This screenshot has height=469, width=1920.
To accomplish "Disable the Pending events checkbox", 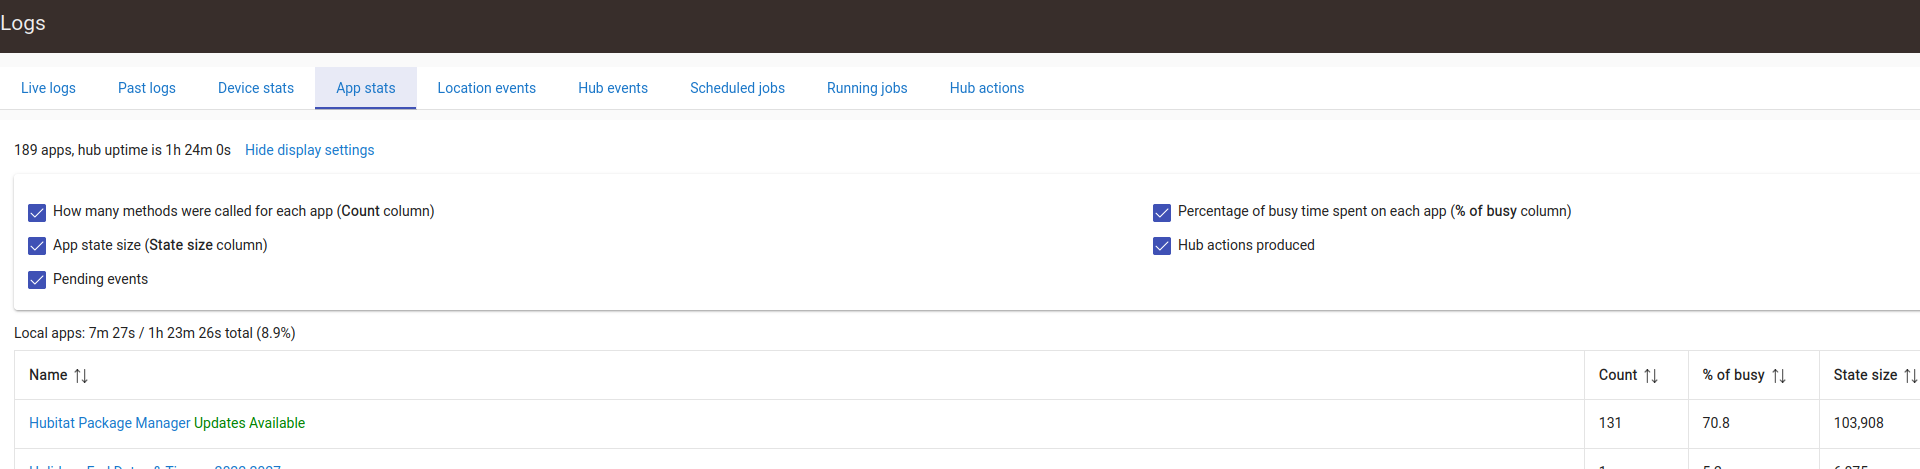I will [x=37, y=280].
